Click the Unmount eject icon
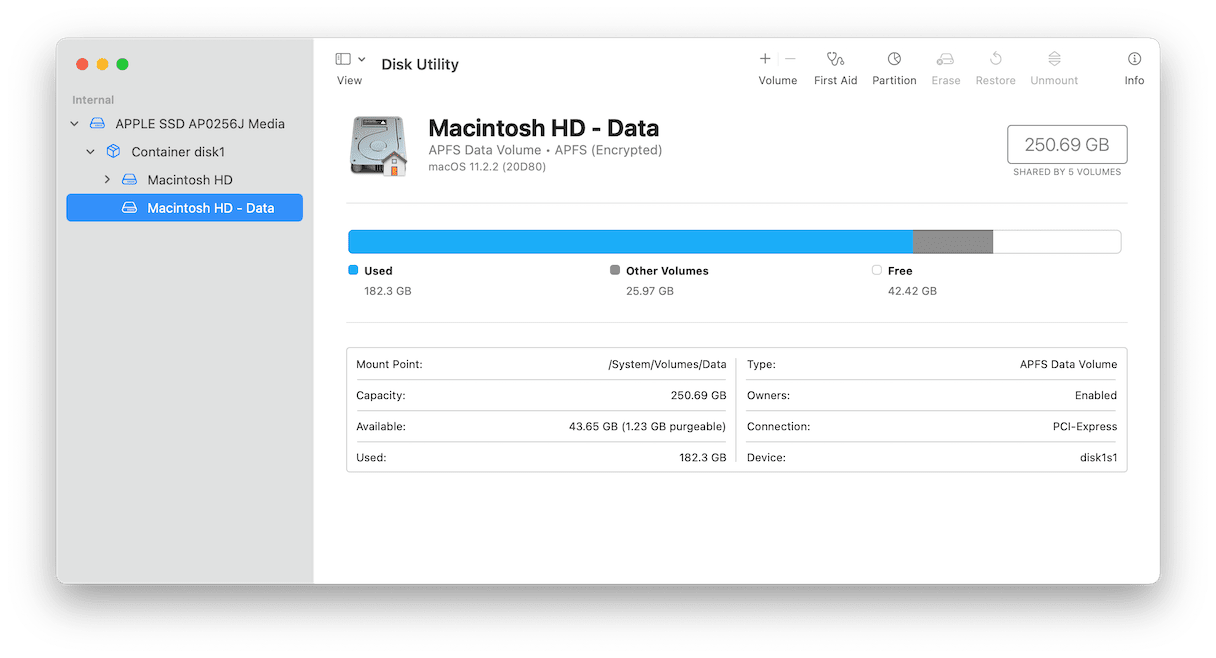Viewport: 1216px width, 658px height. tap(1054, 59)
